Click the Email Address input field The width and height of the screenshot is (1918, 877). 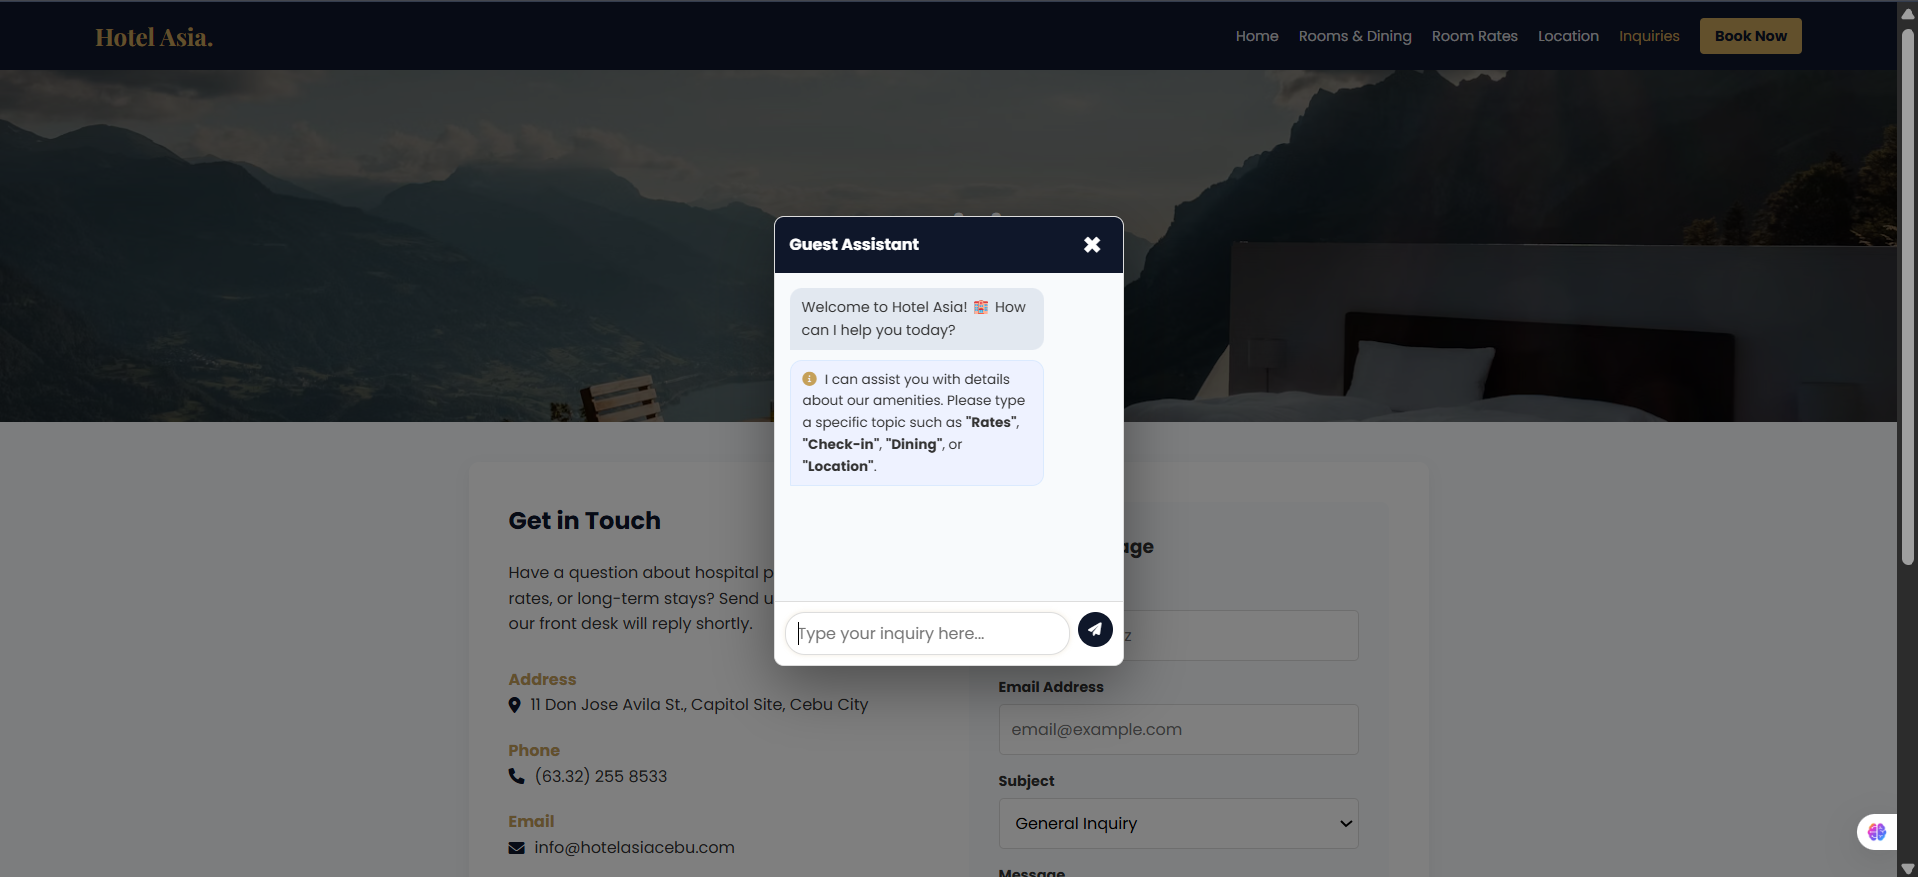click(x=1178, y=730)
